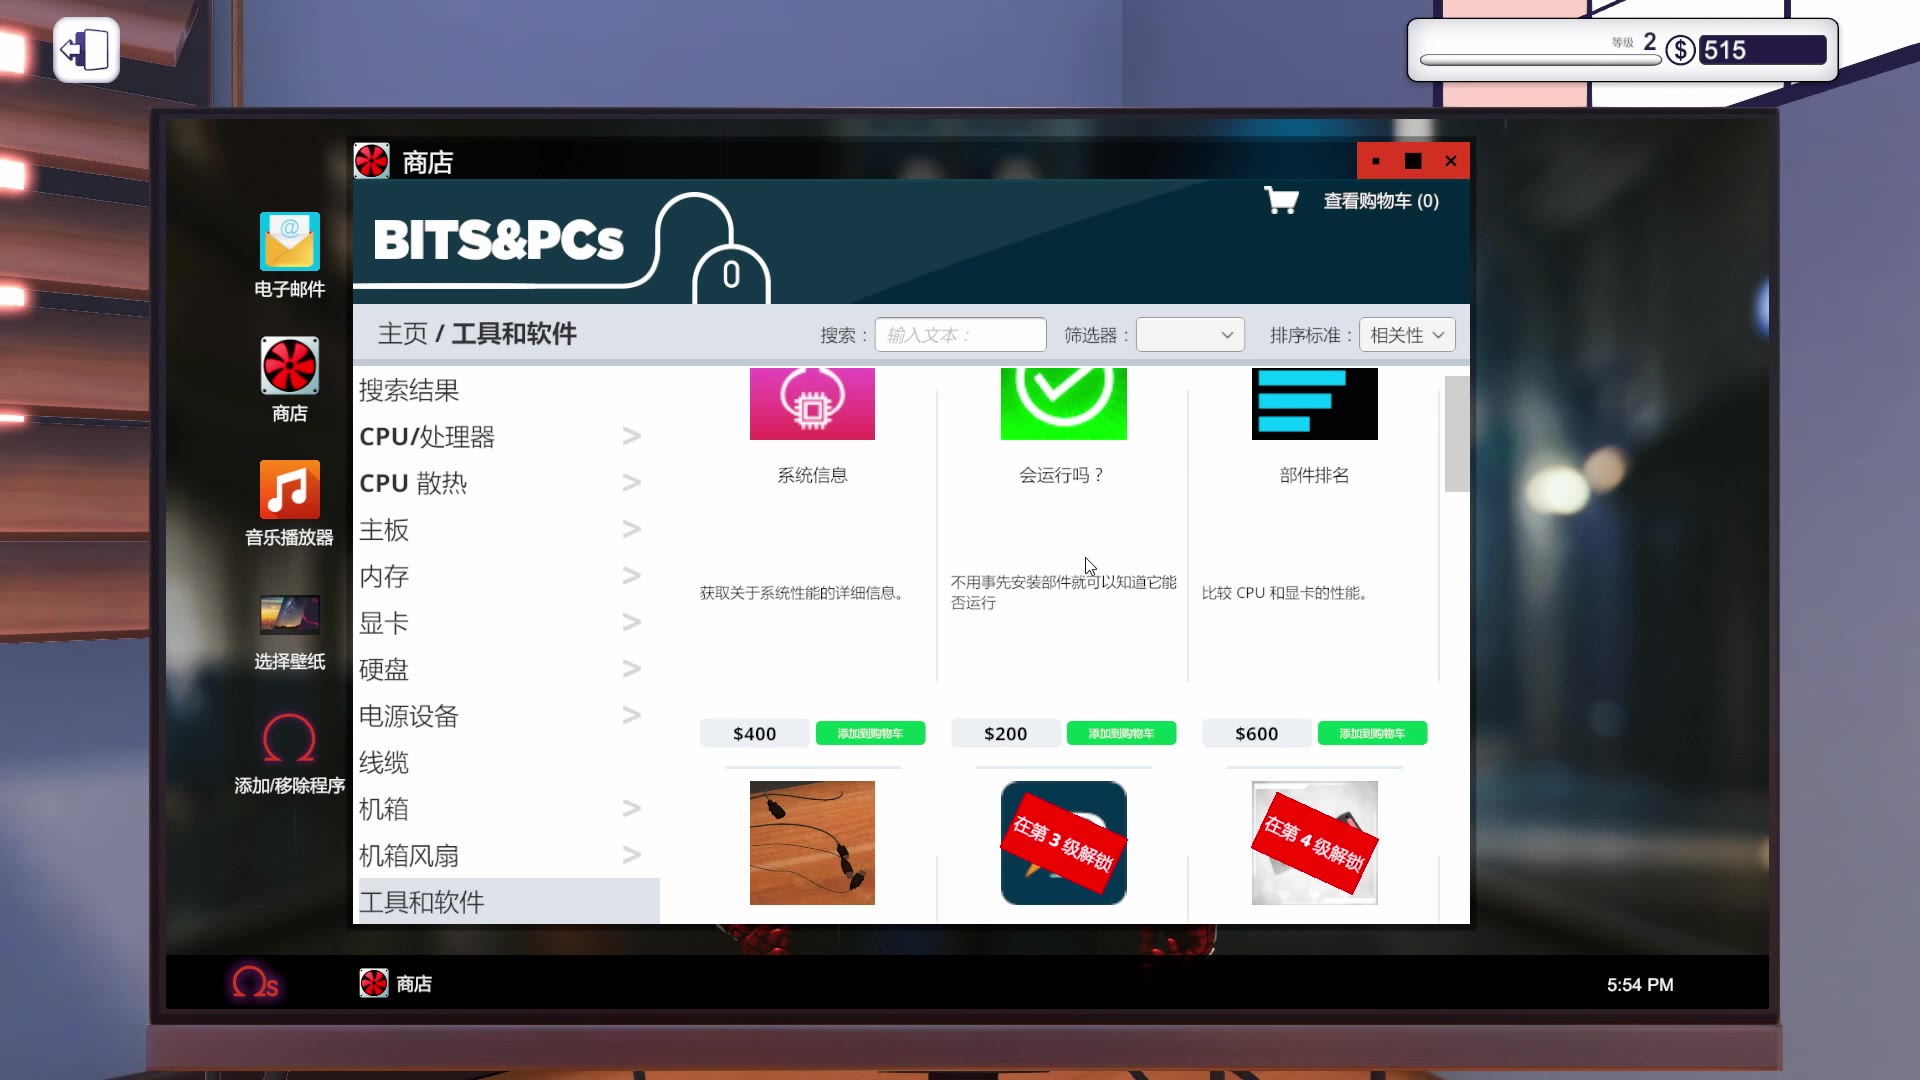Add the $400 系统信息 to cart

point(870,733)
